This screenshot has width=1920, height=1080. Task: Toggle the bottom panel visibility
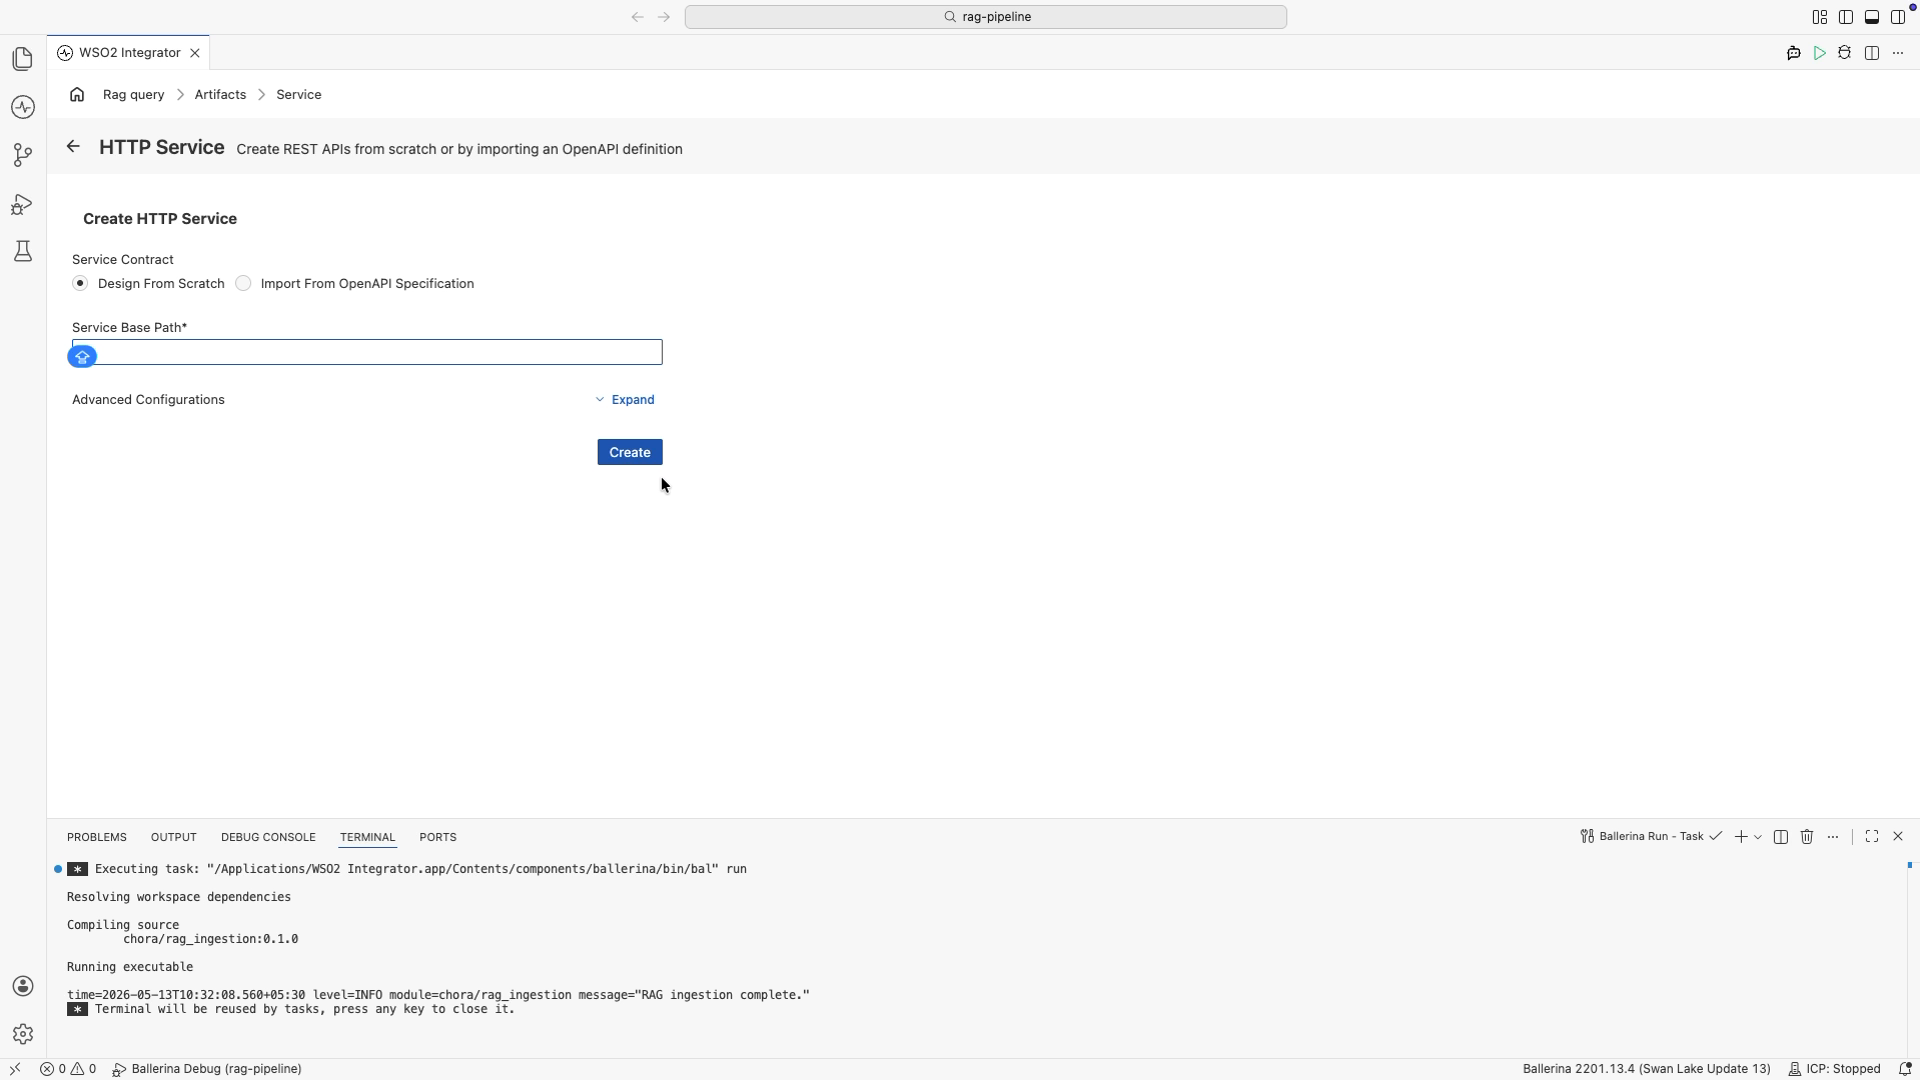(x=1872, y=17)
